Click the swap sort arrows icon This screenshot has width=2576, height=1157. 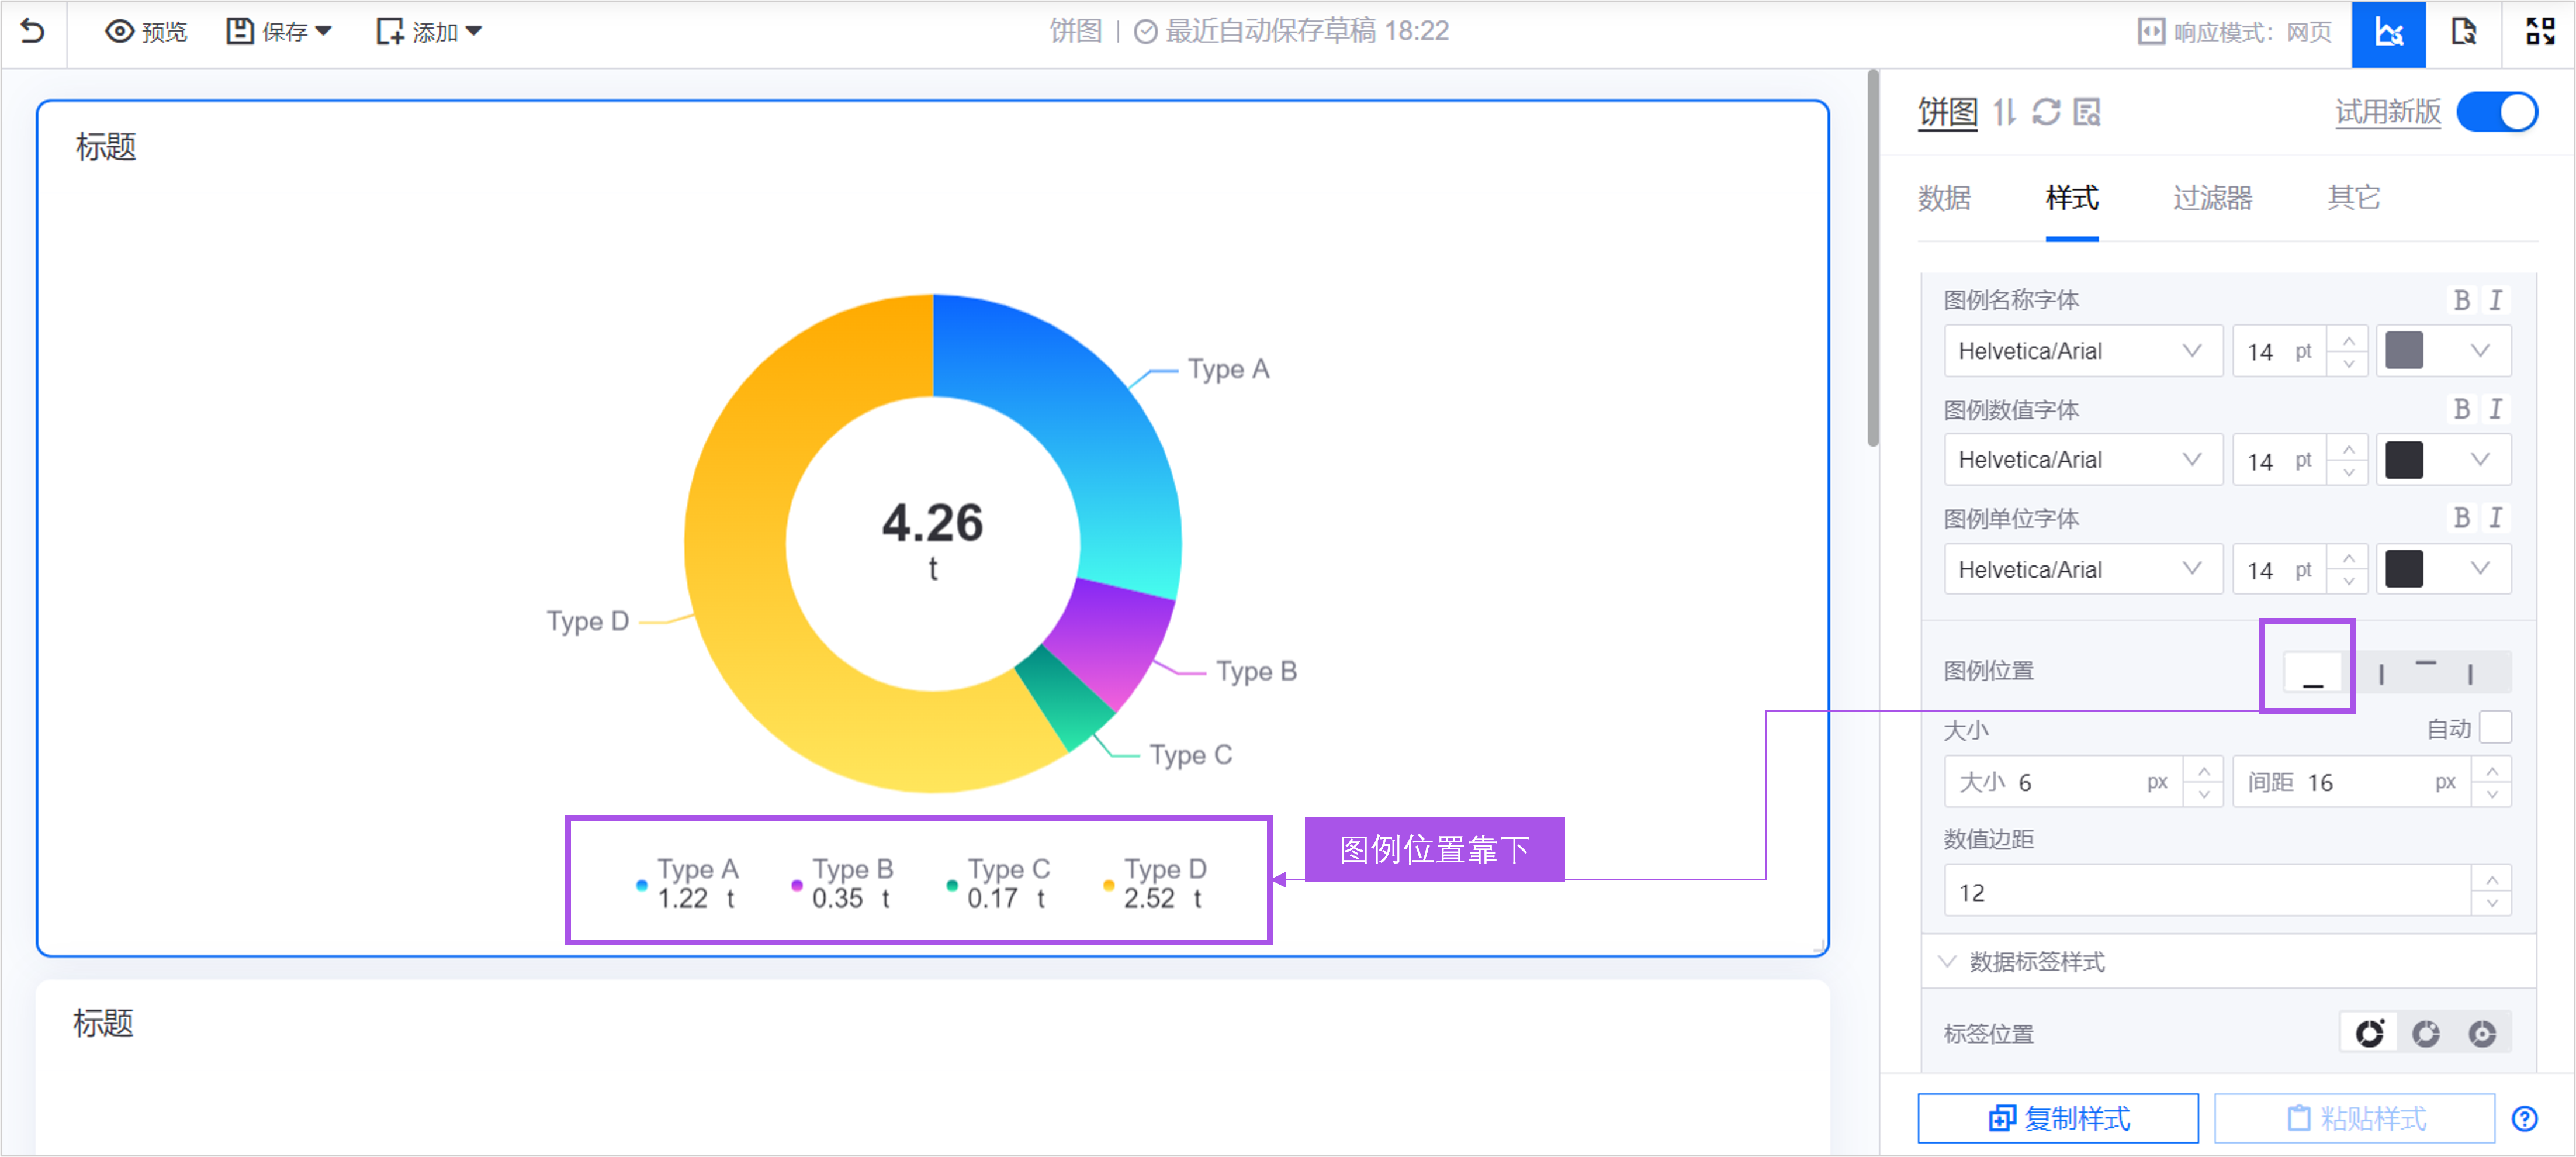tap(2004, 112)
